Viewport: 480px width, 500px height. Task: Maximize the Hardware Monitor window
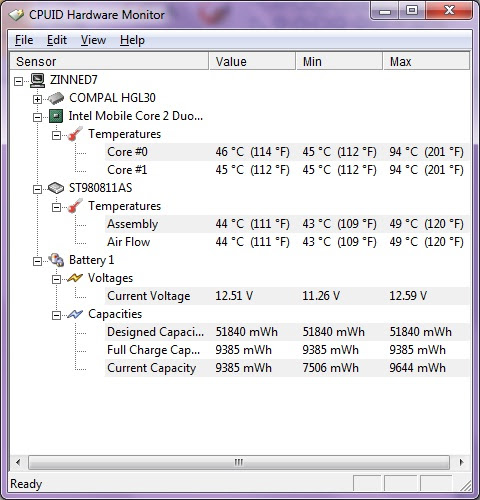tap(412, 11)
